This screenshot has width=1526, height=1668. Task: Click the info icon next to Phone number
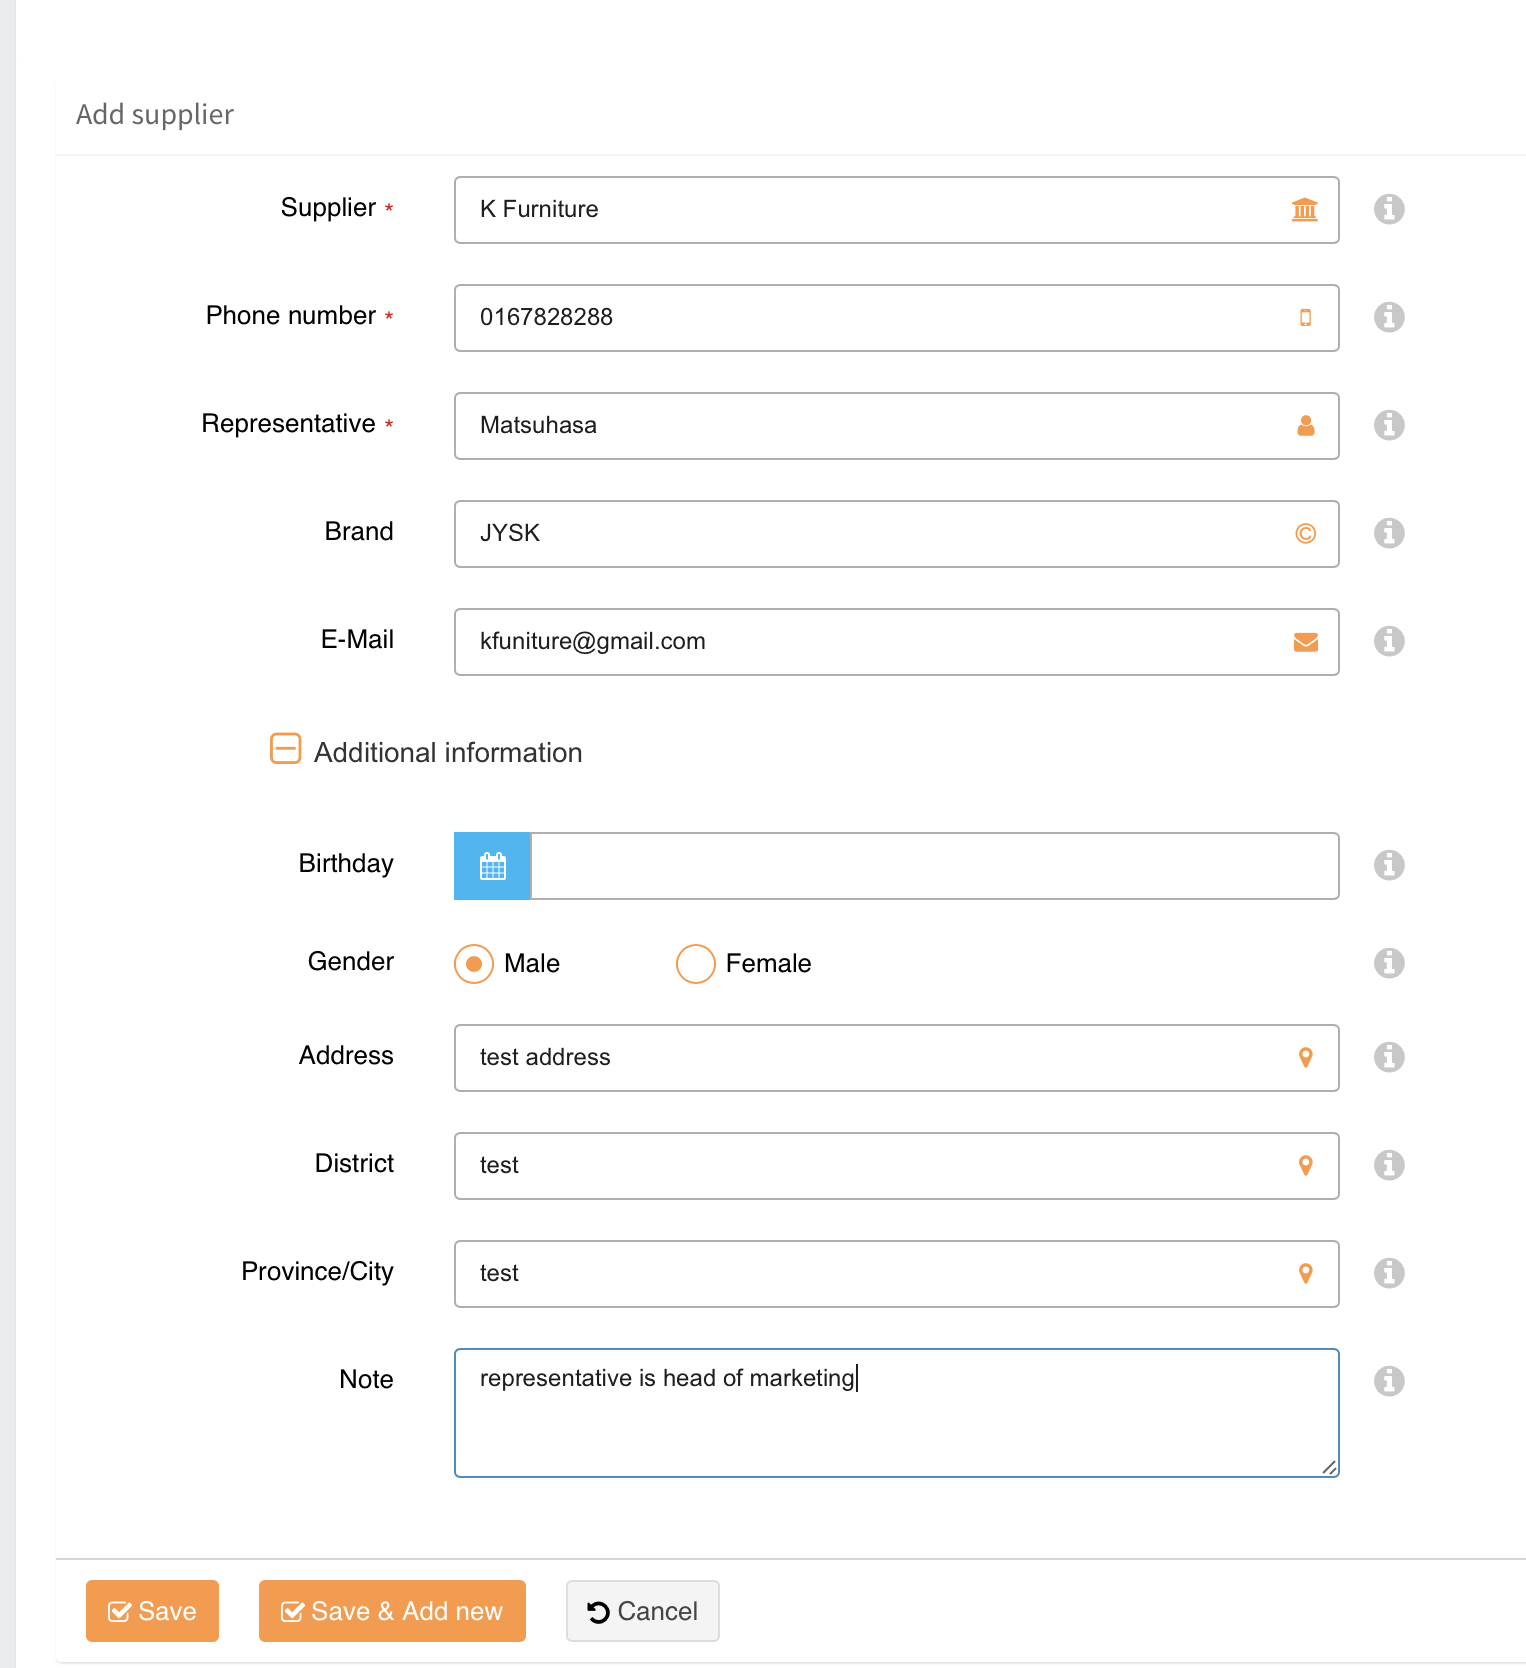[x=1389, y=317]
